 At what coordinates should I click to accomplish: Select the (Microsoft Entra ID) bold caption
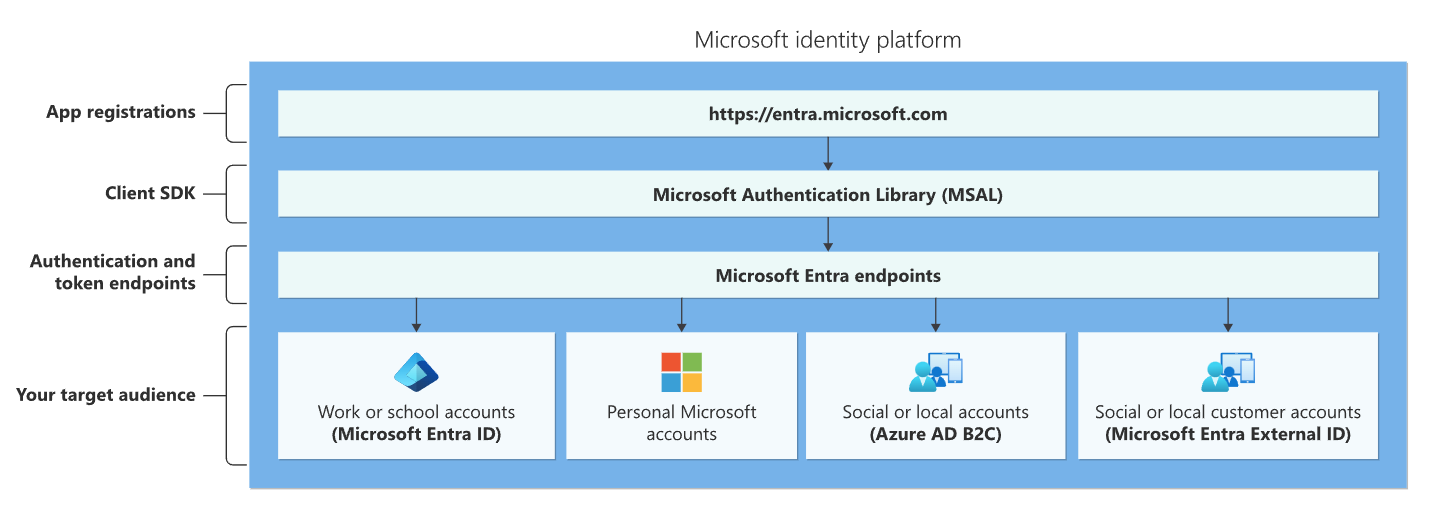coord(416,434)
